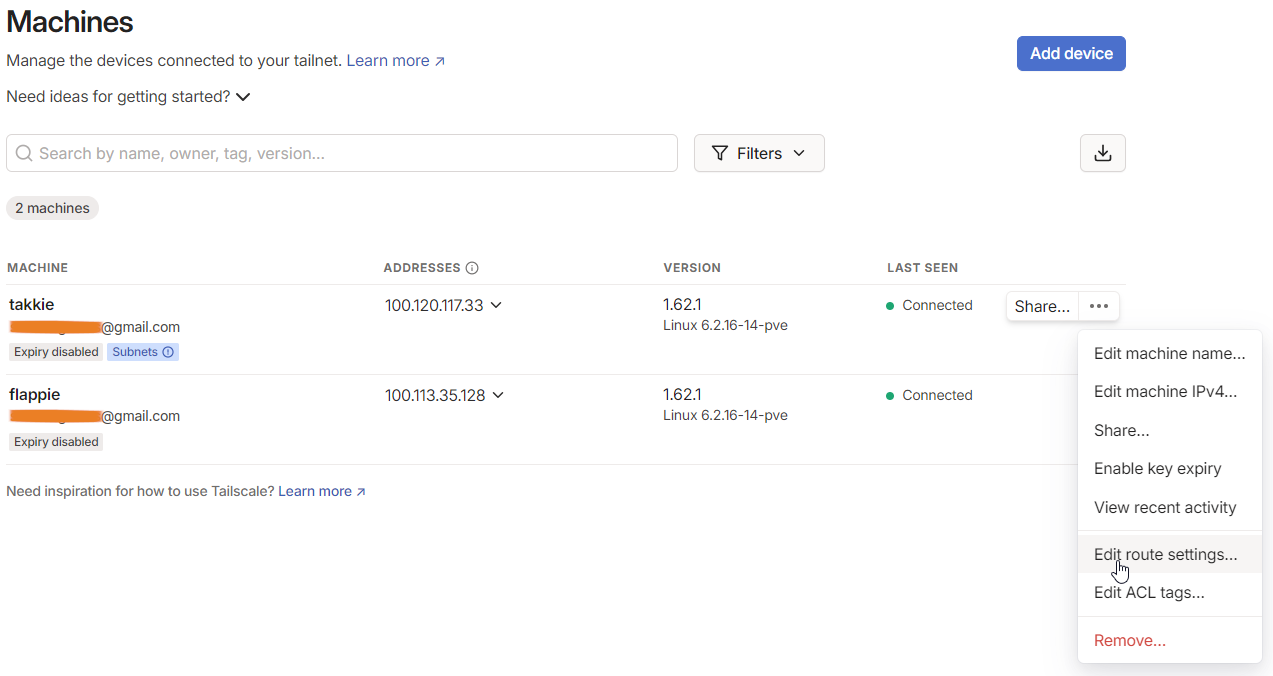
Task: Click Expiry disabled badge under takkie
Action: coord(56,352)
